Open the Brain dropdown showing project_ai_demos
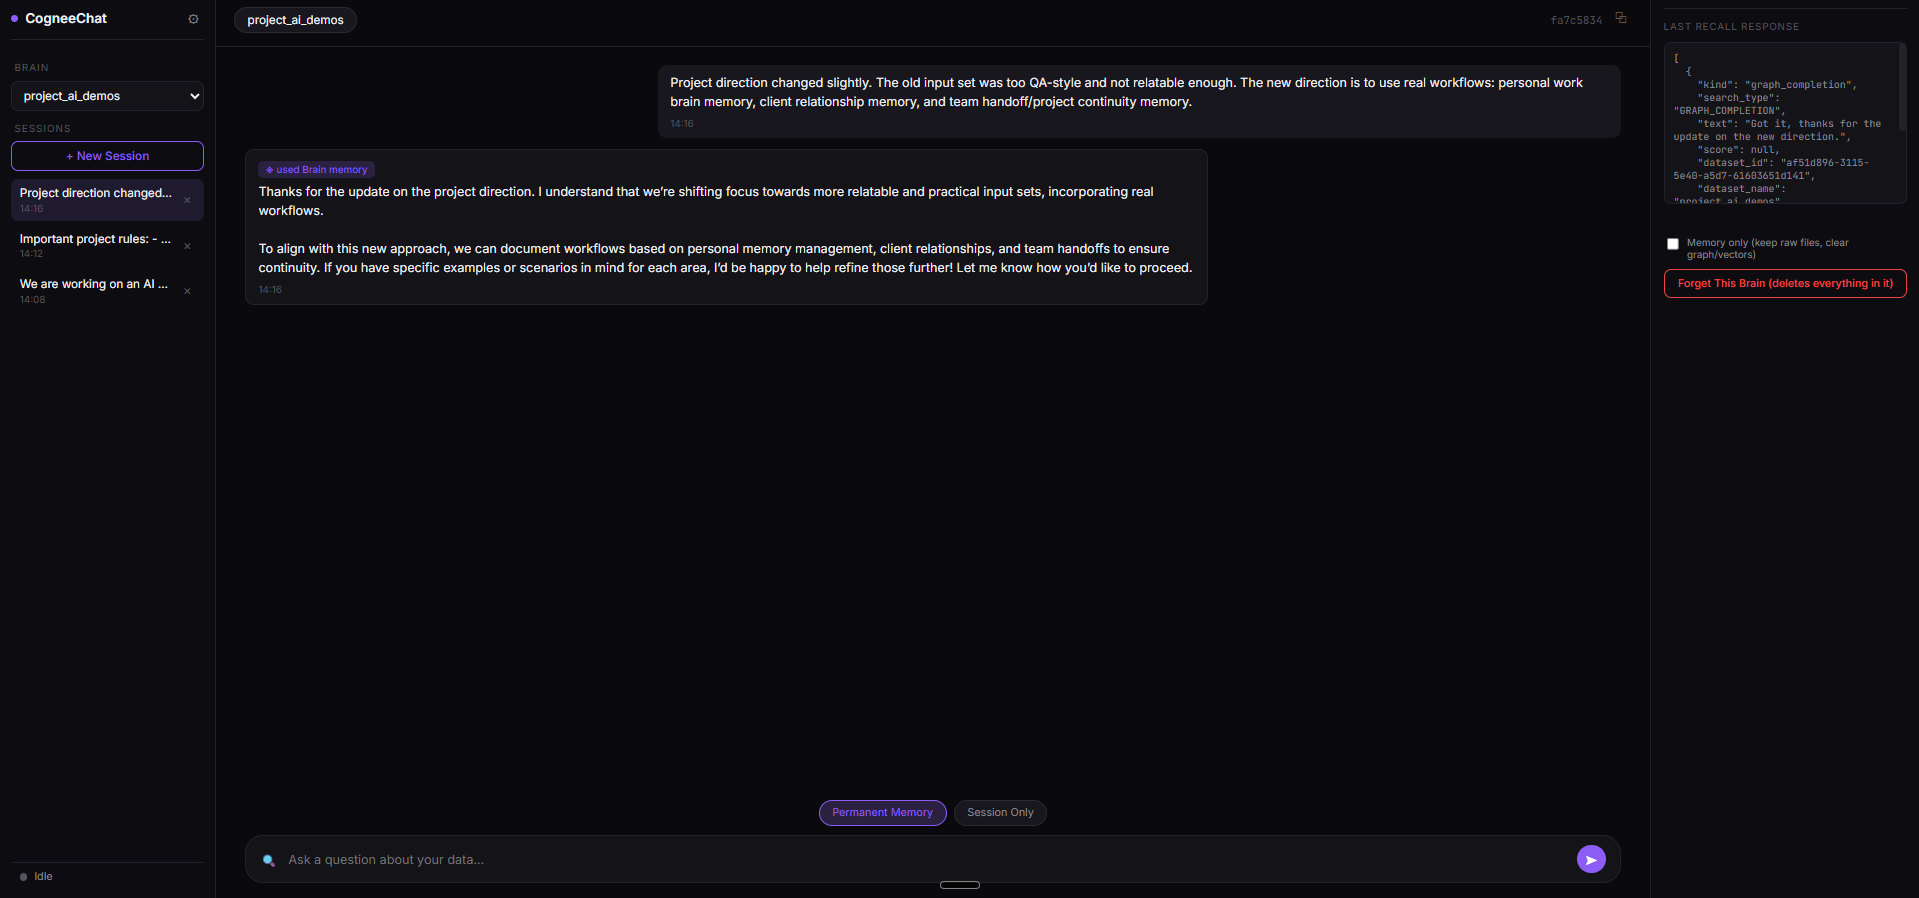1919x898 pixels. pos(107,96)
